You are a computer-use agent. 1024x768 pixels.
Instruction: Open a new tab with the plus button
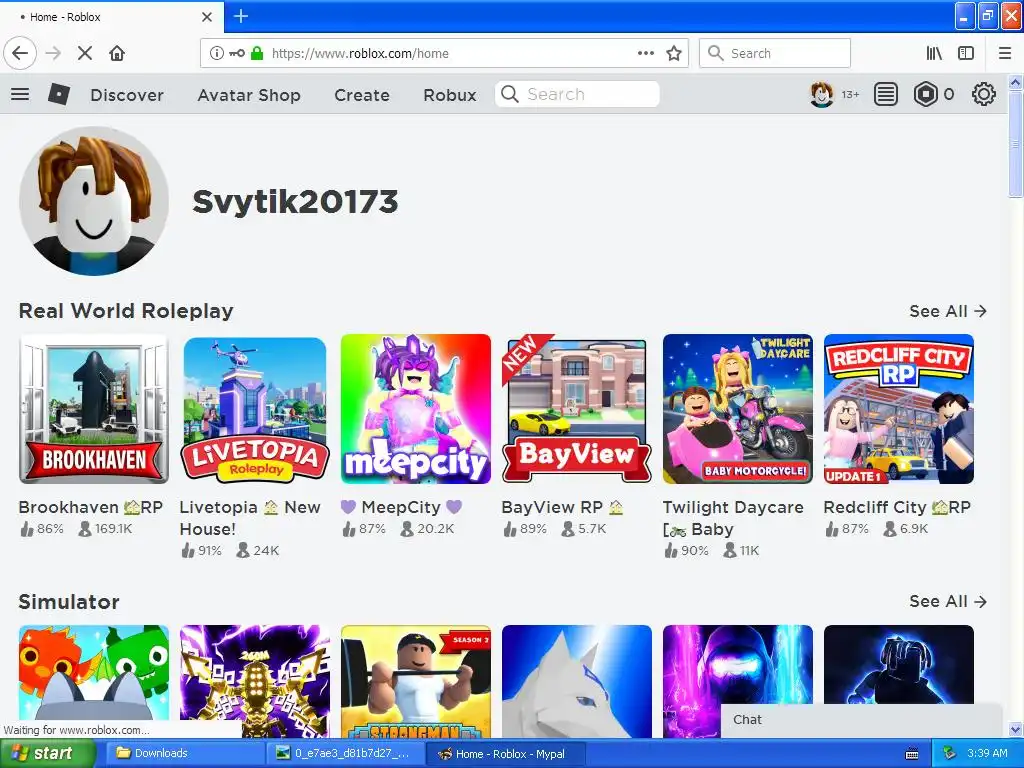[x=240, y=16]
